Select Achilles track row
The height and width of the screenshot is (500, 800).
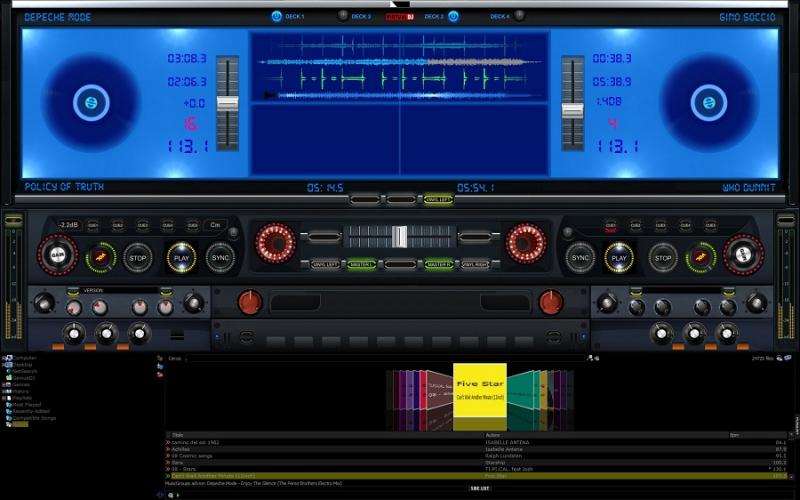coord(476,449)
